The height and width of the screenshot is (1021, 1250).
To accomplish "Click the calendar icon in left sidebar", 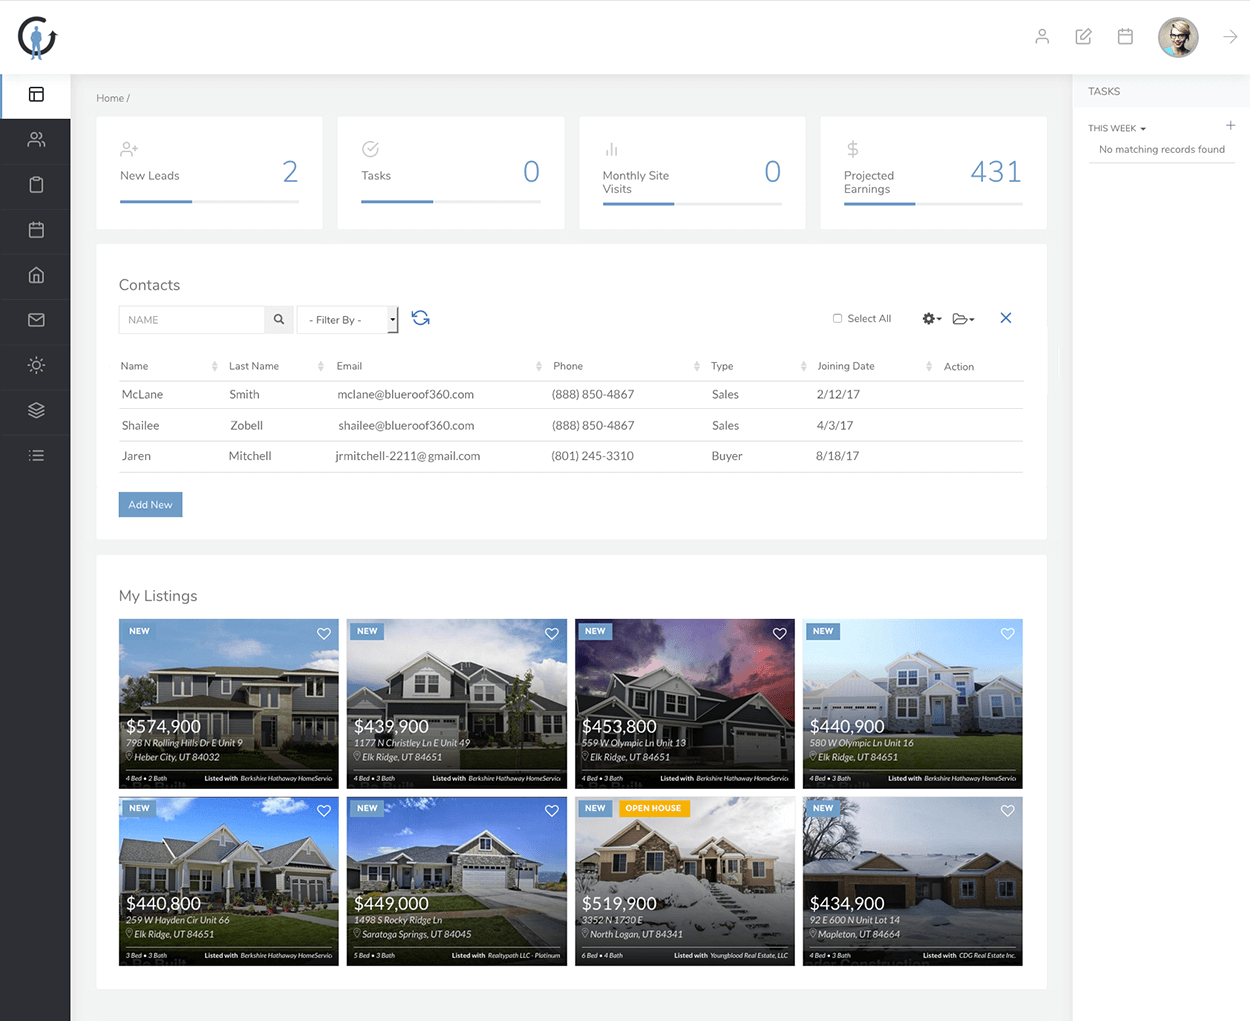I will point(36,230).
